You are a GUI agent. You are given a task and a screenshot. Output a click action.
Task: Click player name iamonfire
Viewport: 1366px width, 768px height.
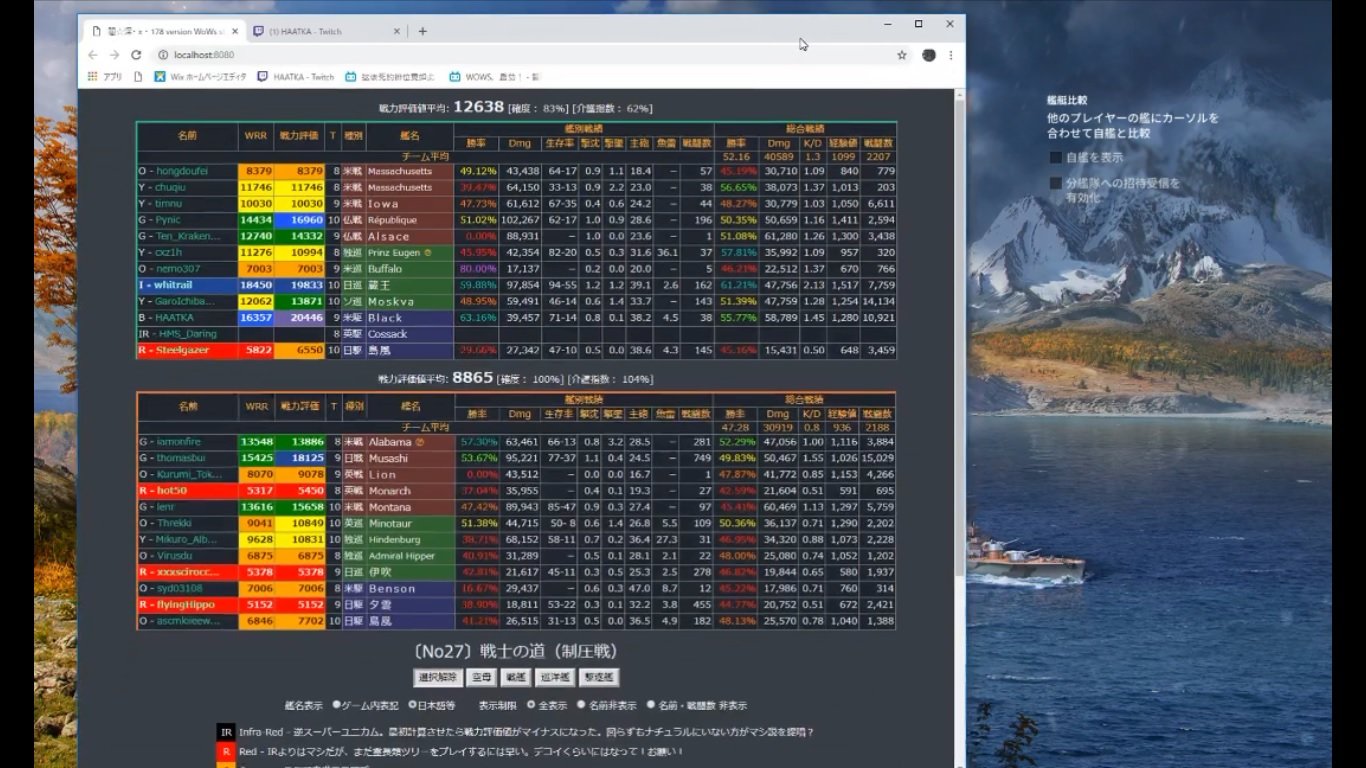179,442
